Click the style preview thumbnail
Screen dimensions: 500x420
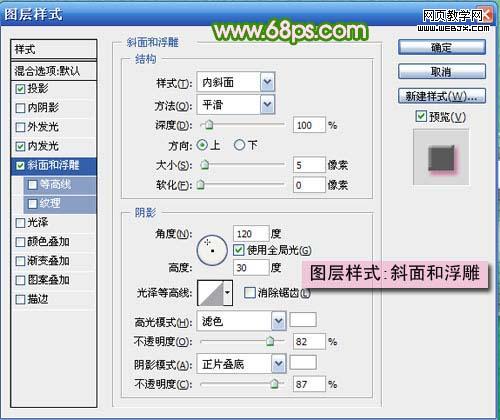(441, 157)
